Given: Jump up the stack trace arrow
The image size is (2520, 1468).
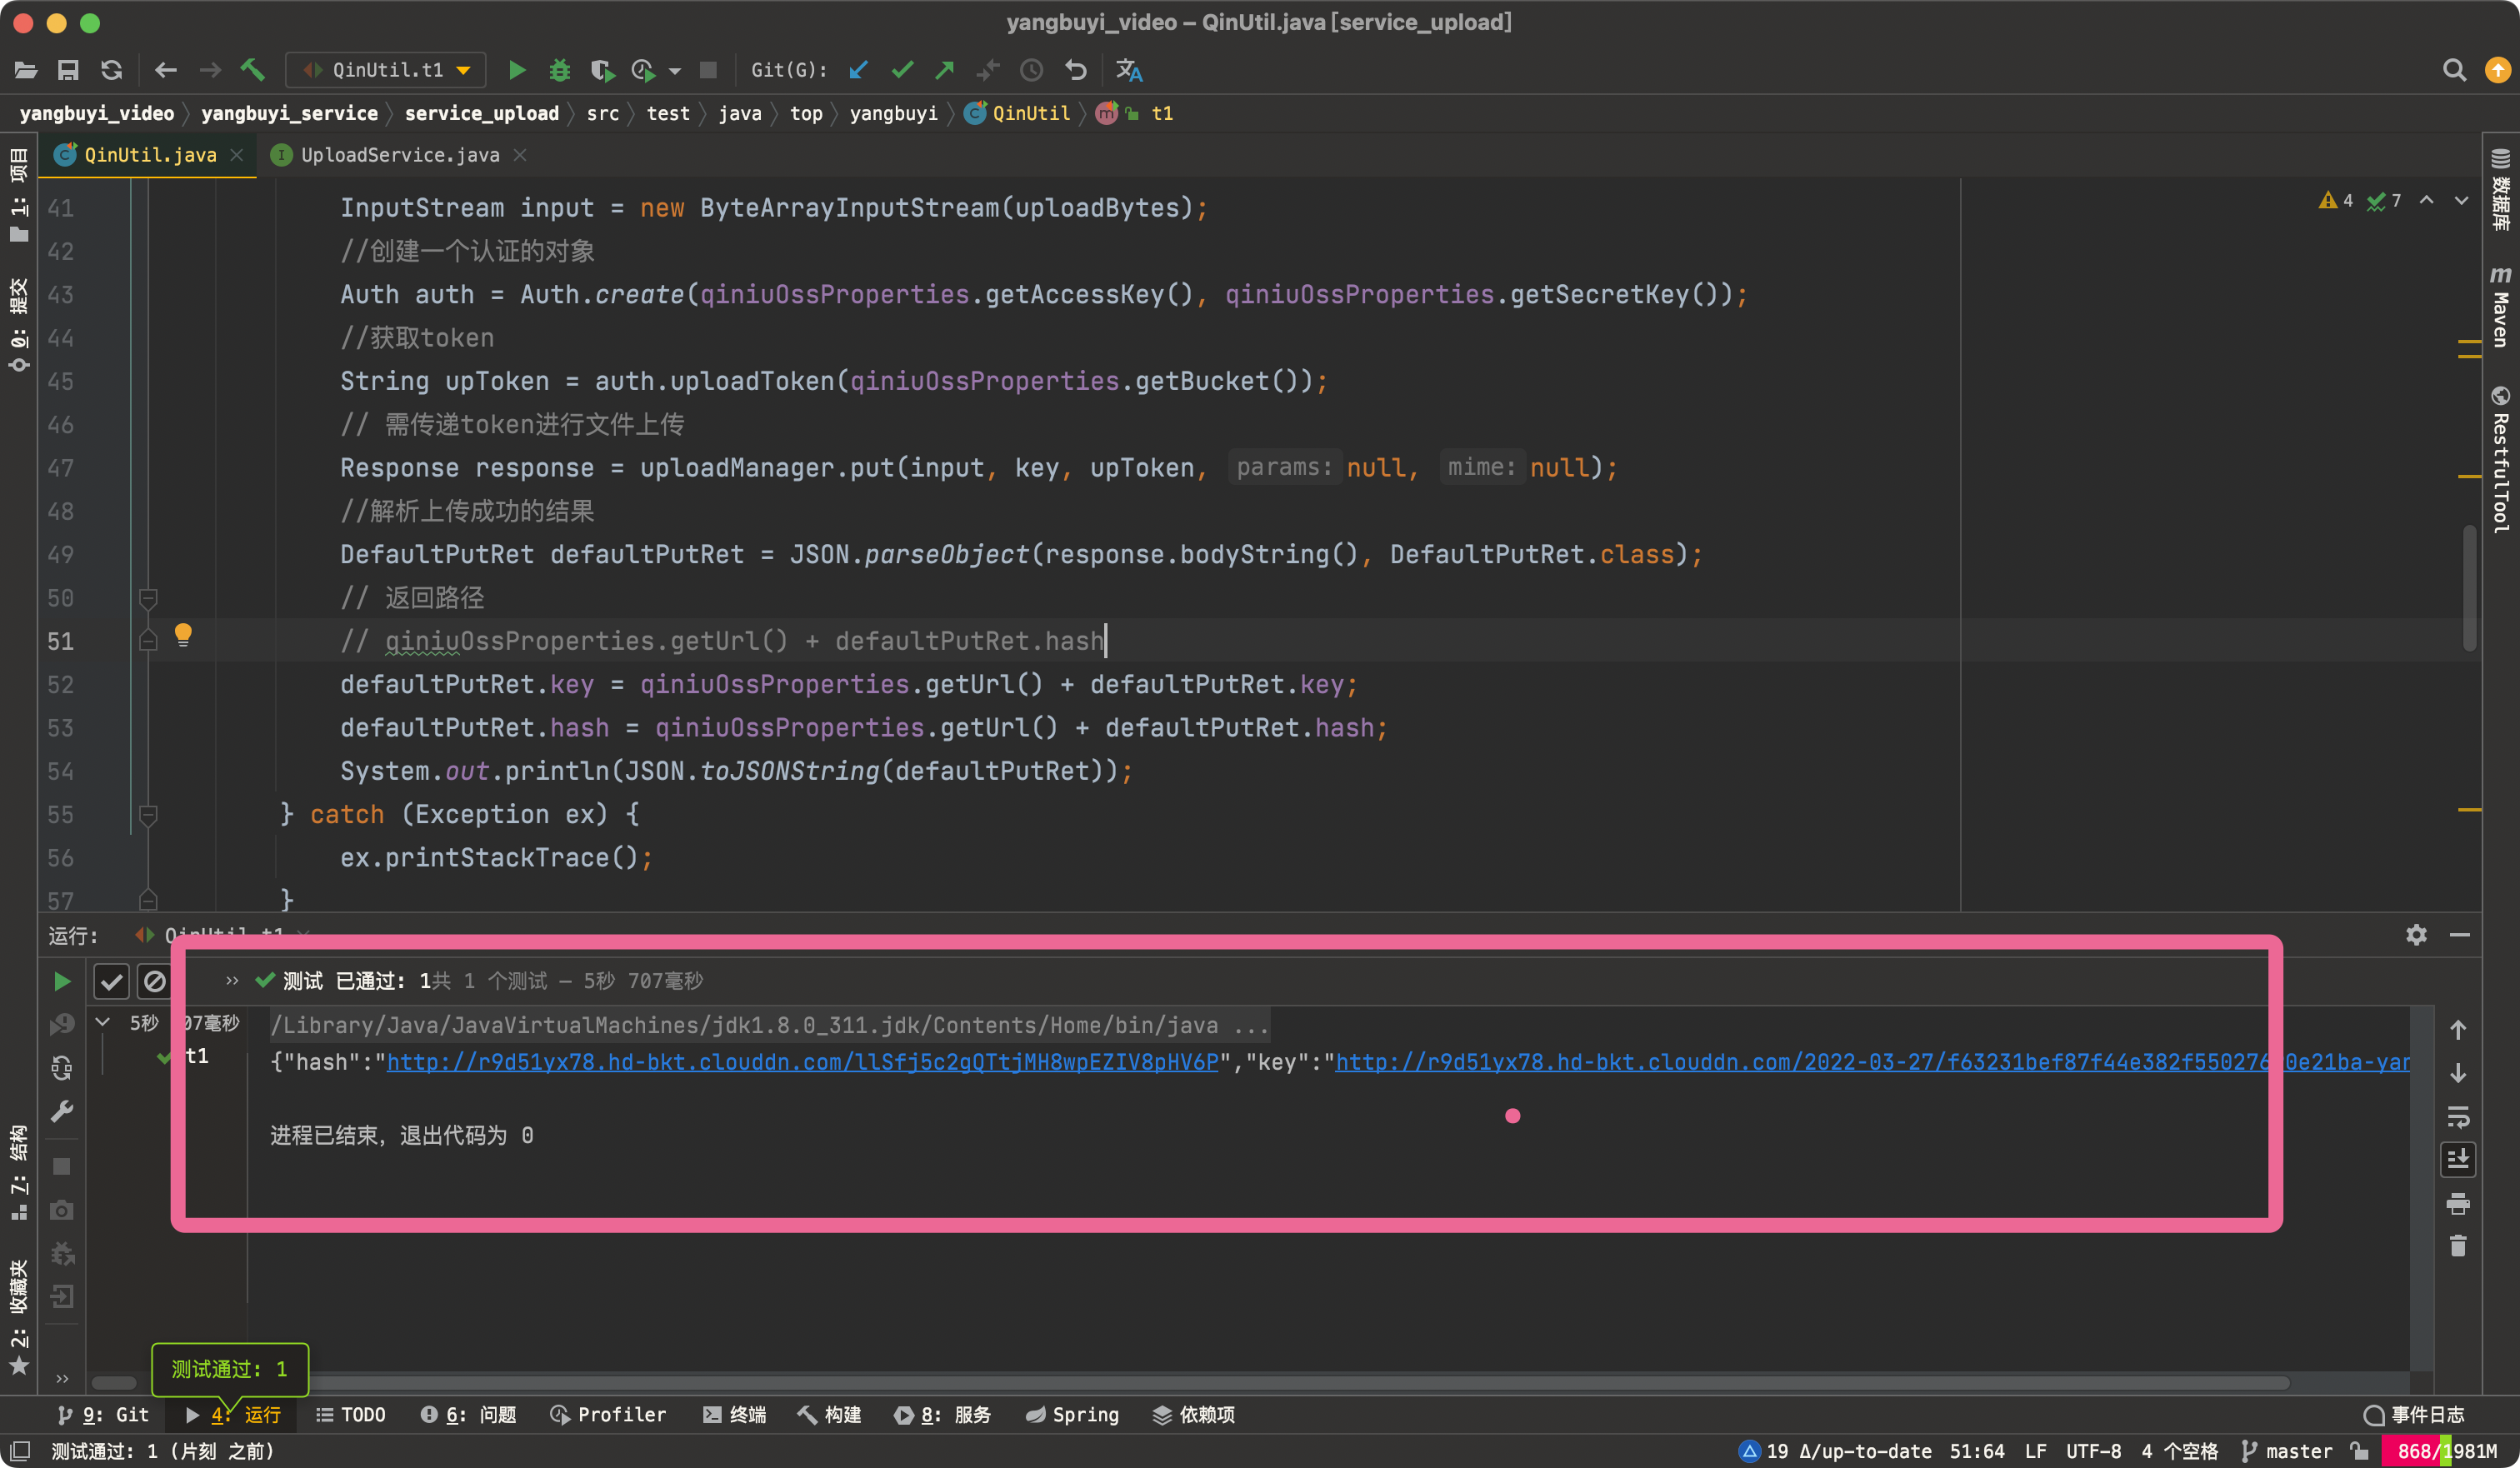Looking at the screenshot, I should click(x=2458, y=1030).
